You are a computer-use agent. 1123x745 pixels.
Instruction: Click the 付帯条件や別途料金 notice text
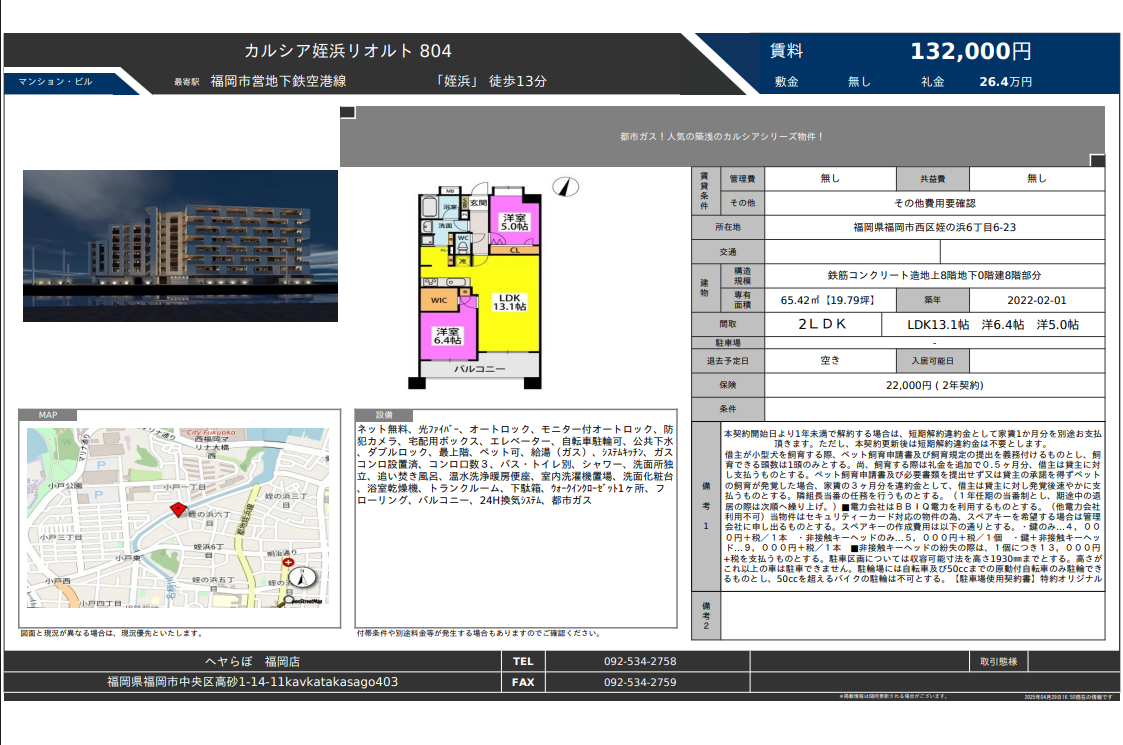(478, 633)
